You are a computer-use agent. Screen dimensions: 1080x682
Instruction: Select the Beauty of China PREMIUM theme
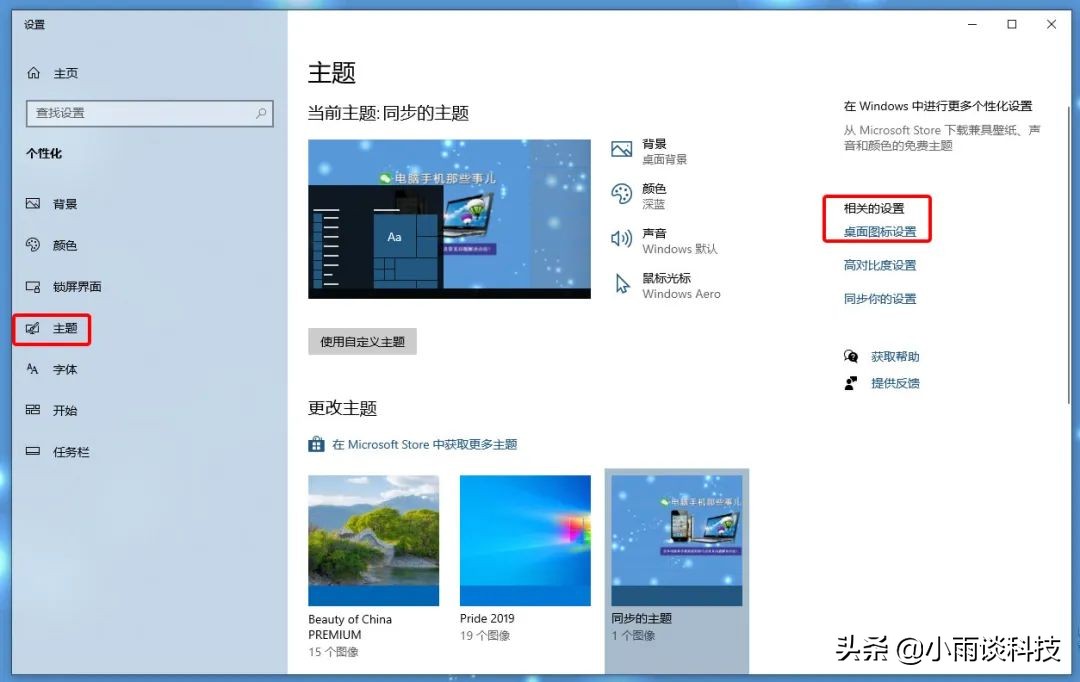[x=373, y=540]
